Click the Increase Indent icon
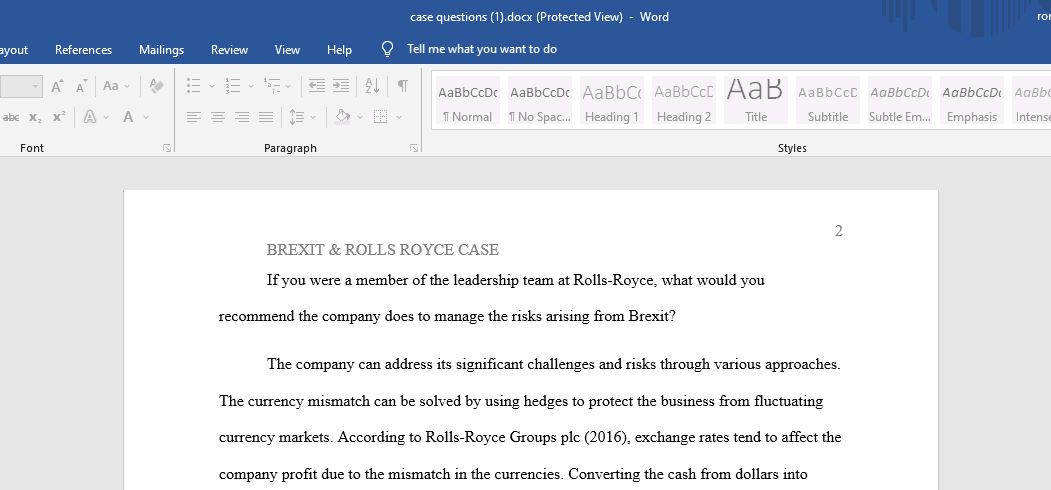Viewport: 1051px width, 490px height. [x=341, y=86]
